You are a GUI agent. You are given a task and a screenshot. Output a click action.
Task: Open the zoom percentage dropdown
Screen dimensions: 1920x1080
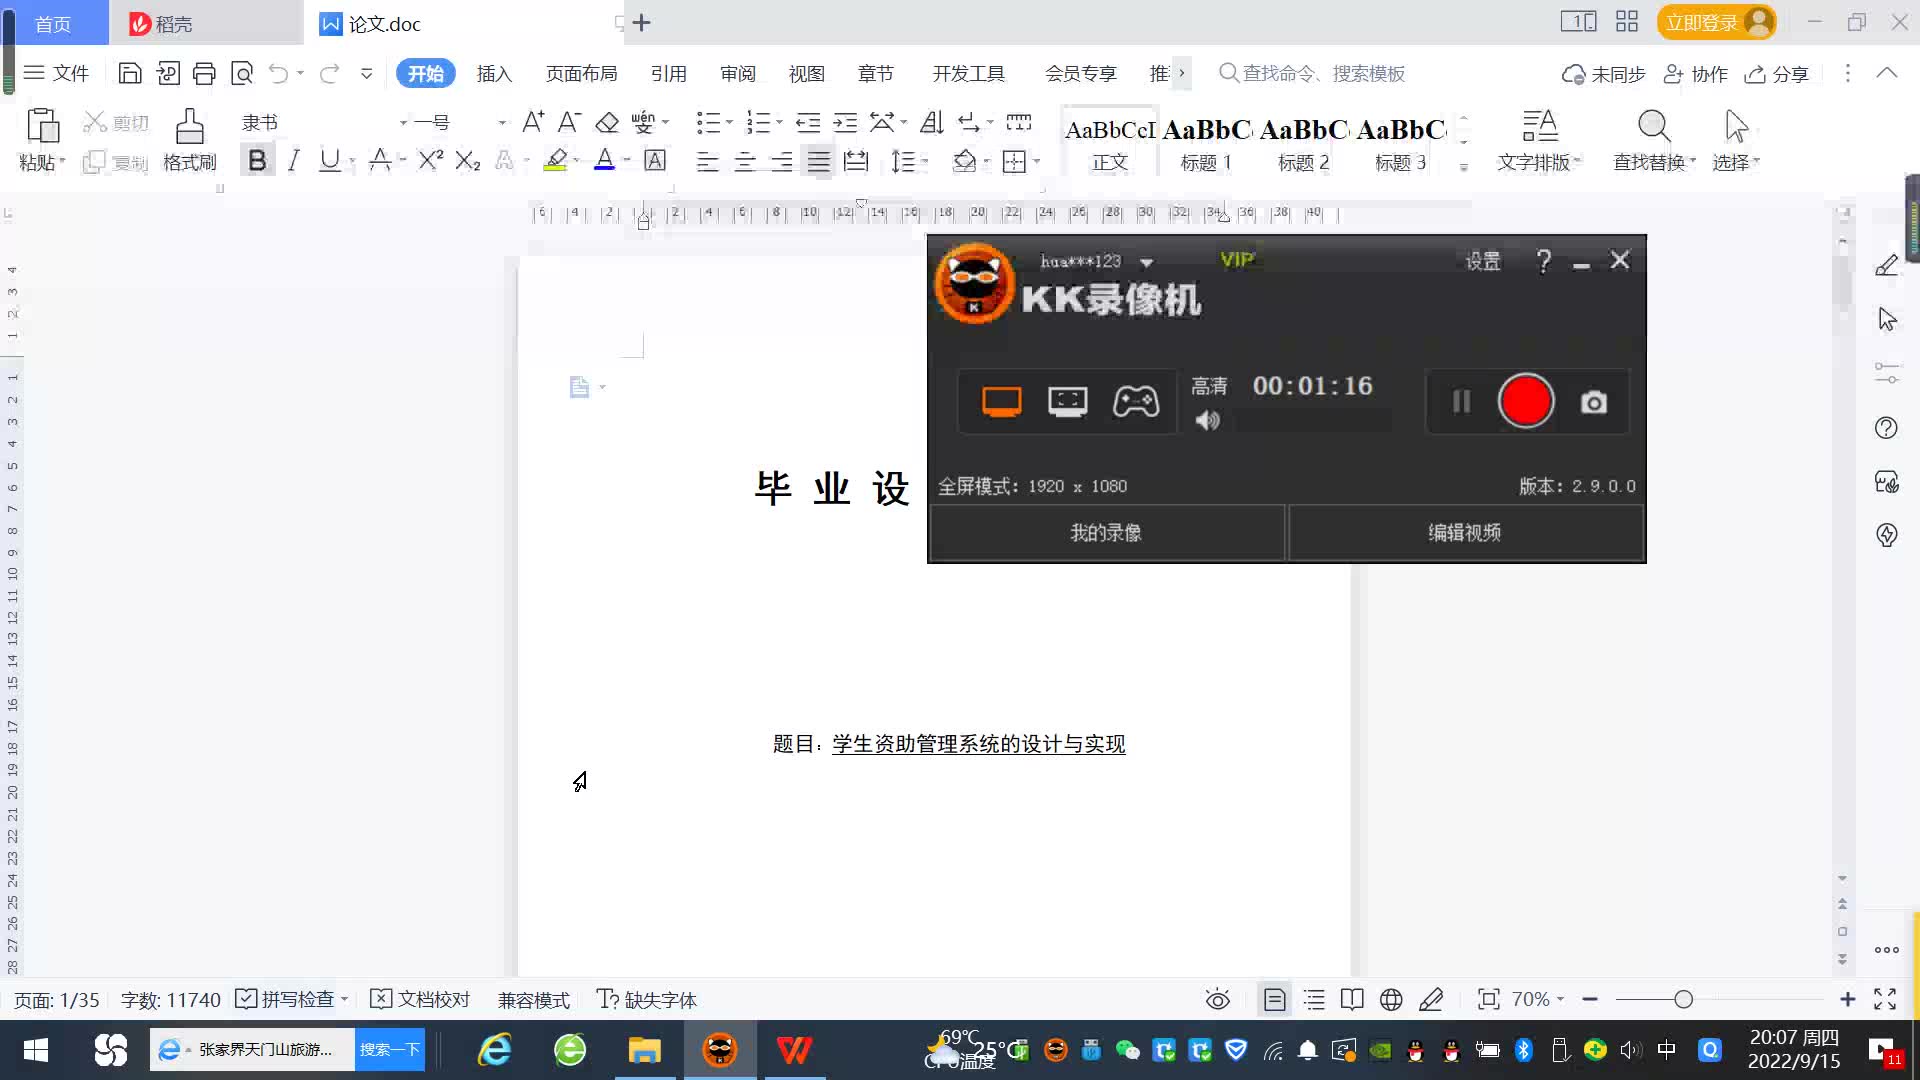coord(1560,999)
